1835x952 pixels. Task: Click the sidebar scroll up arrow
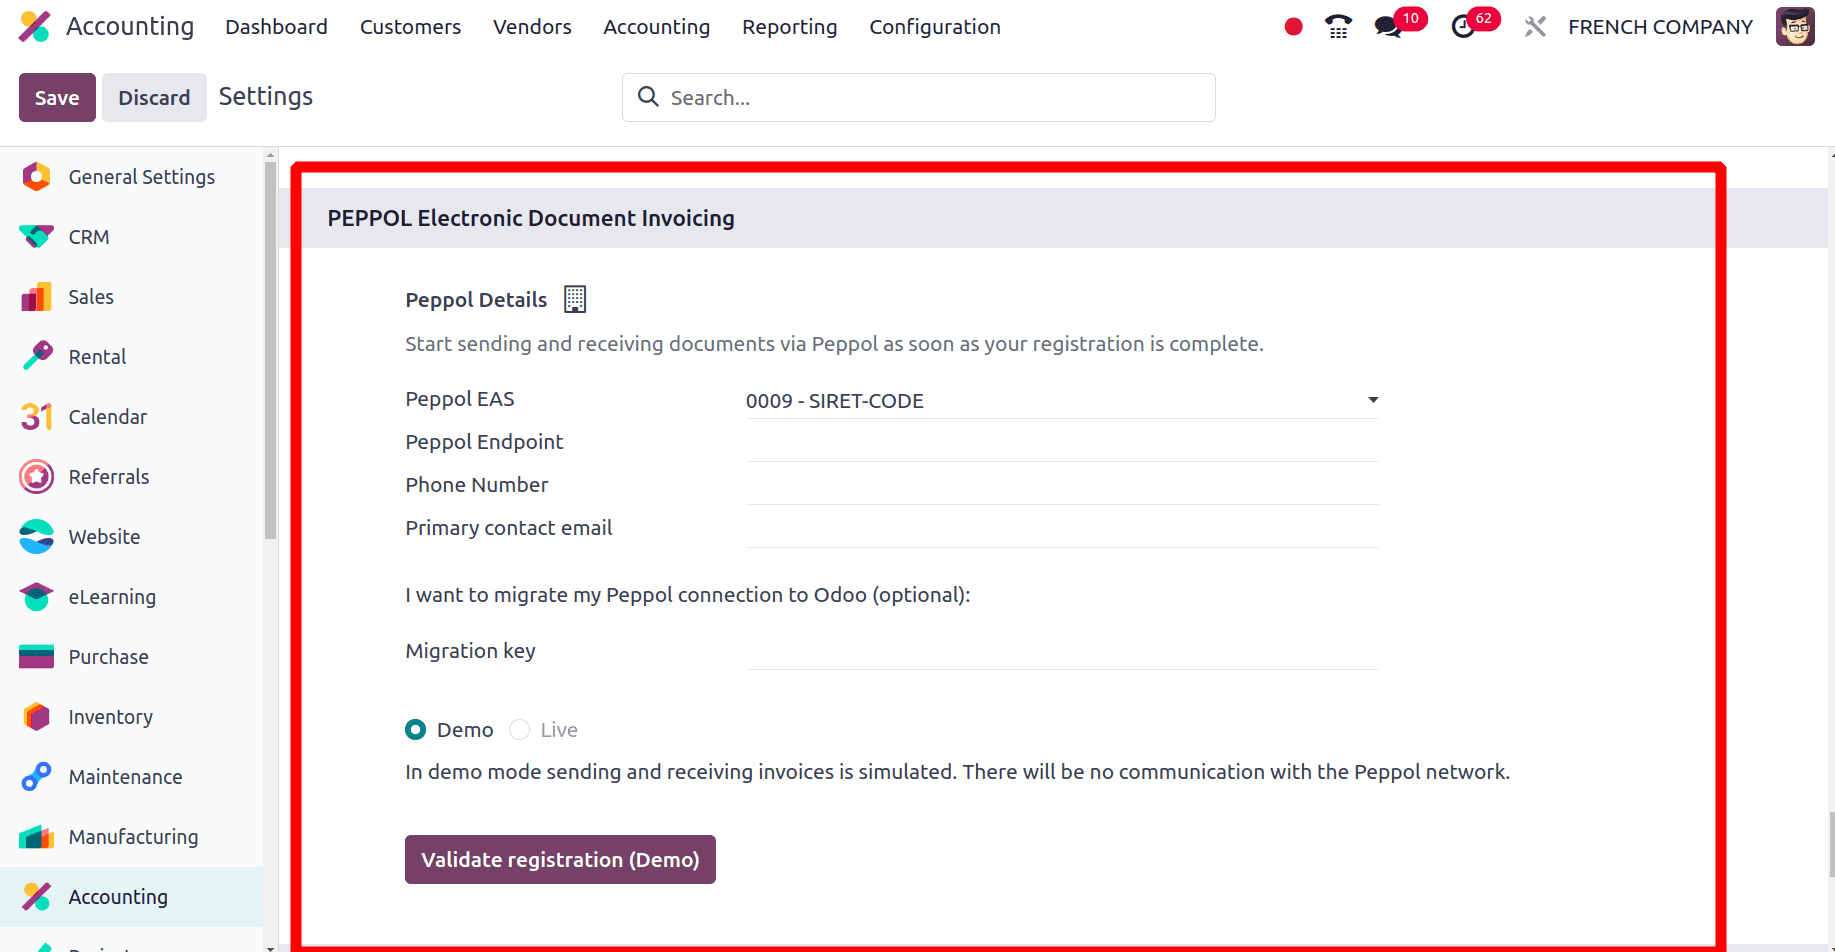[270, 155]
